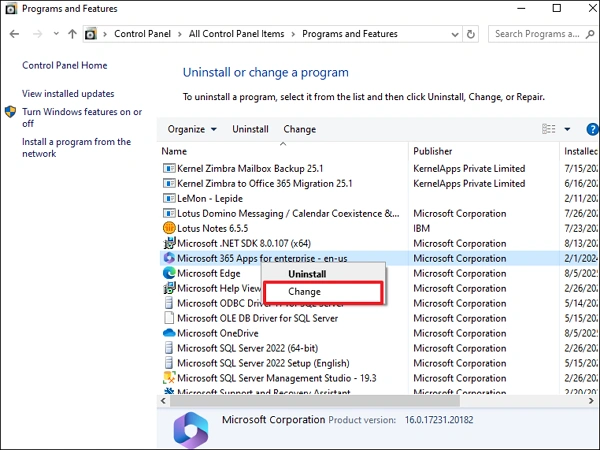This screenshot has height=450, width=600.
Task: Go back with the back arrow
Action: coord(14,34)
